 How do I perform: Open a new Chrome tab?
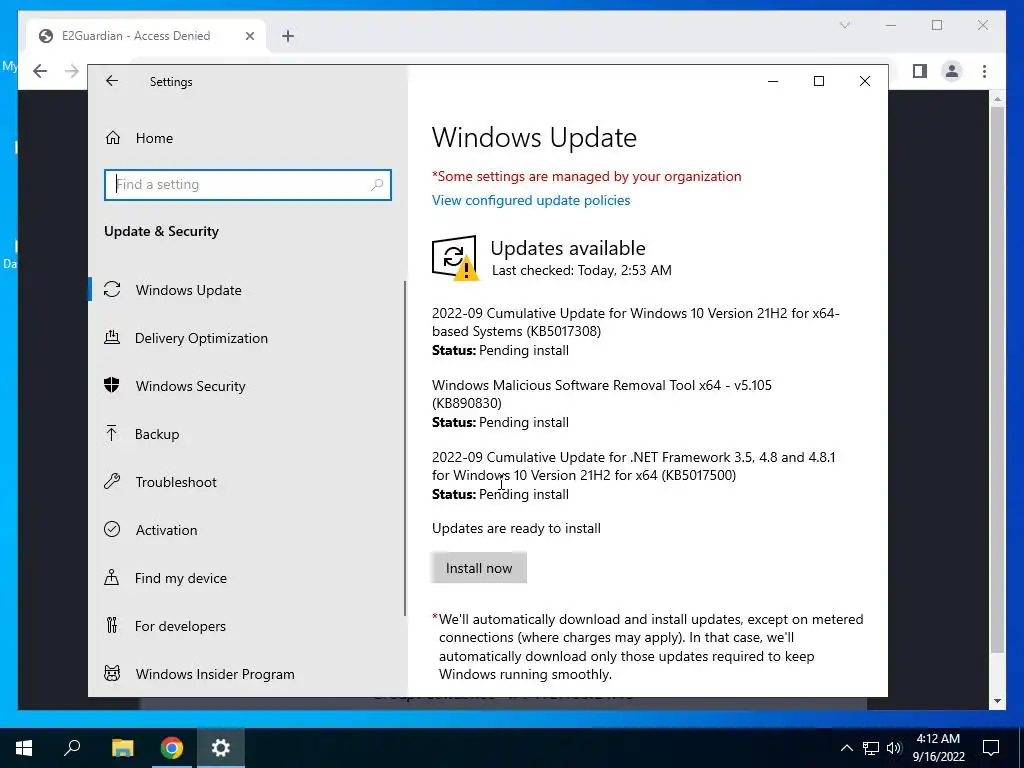point(288,36)
